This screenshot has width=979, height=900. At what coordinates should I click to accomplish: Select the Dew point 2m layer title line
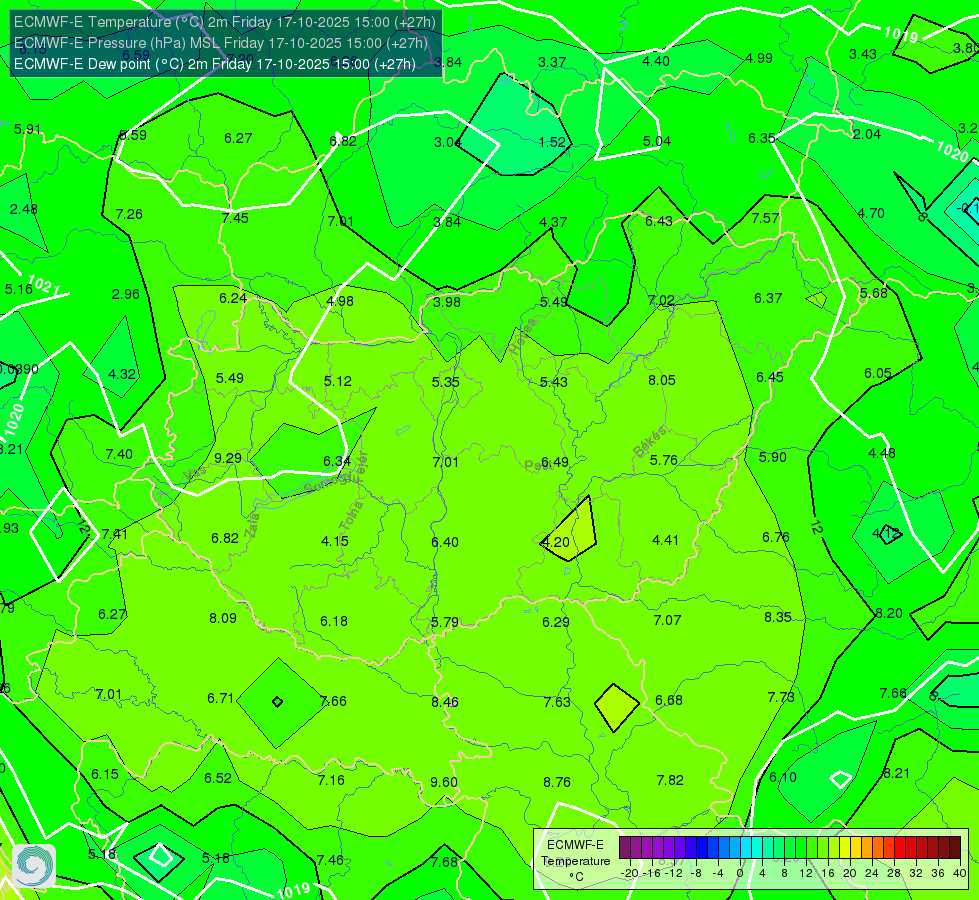215,64
